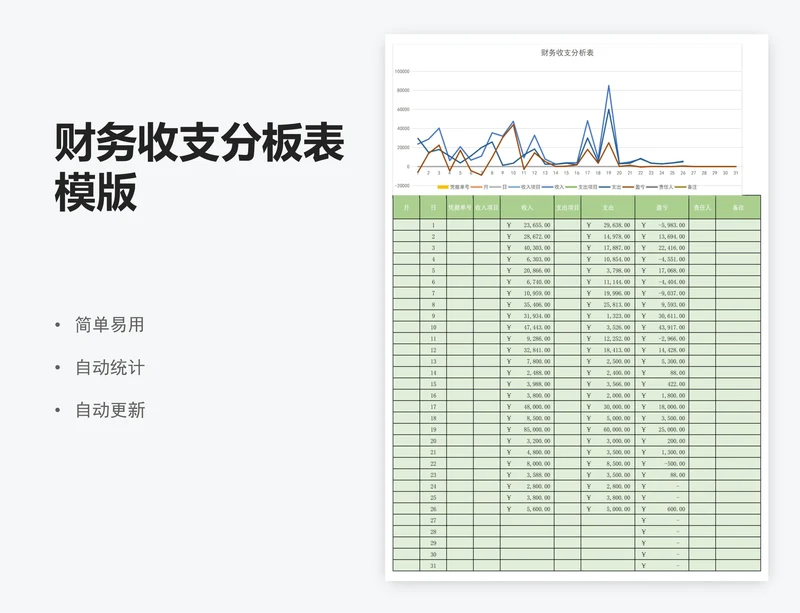This screenshot has height=613, width=800.
Task: Click the income cell 85,000.00
Action: click(527, 430)
